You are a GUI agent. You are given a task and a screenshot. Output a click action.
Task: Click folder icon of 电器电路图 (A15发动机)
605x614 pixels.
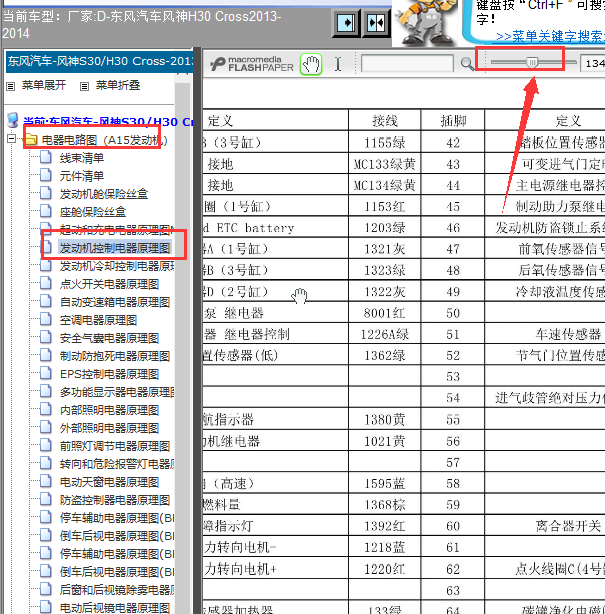pos(31,139)
